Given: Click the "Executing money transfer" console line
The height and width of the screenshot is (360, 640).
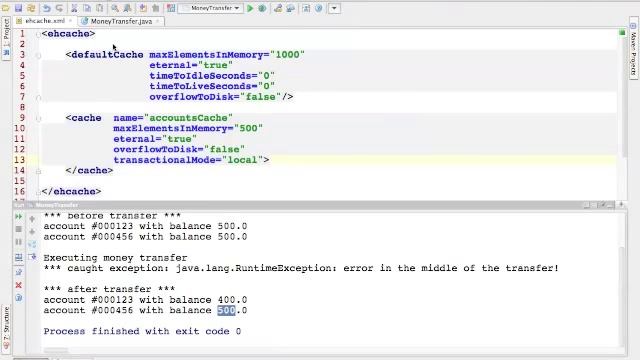Looking at the screenshot, I should [116, 258].
